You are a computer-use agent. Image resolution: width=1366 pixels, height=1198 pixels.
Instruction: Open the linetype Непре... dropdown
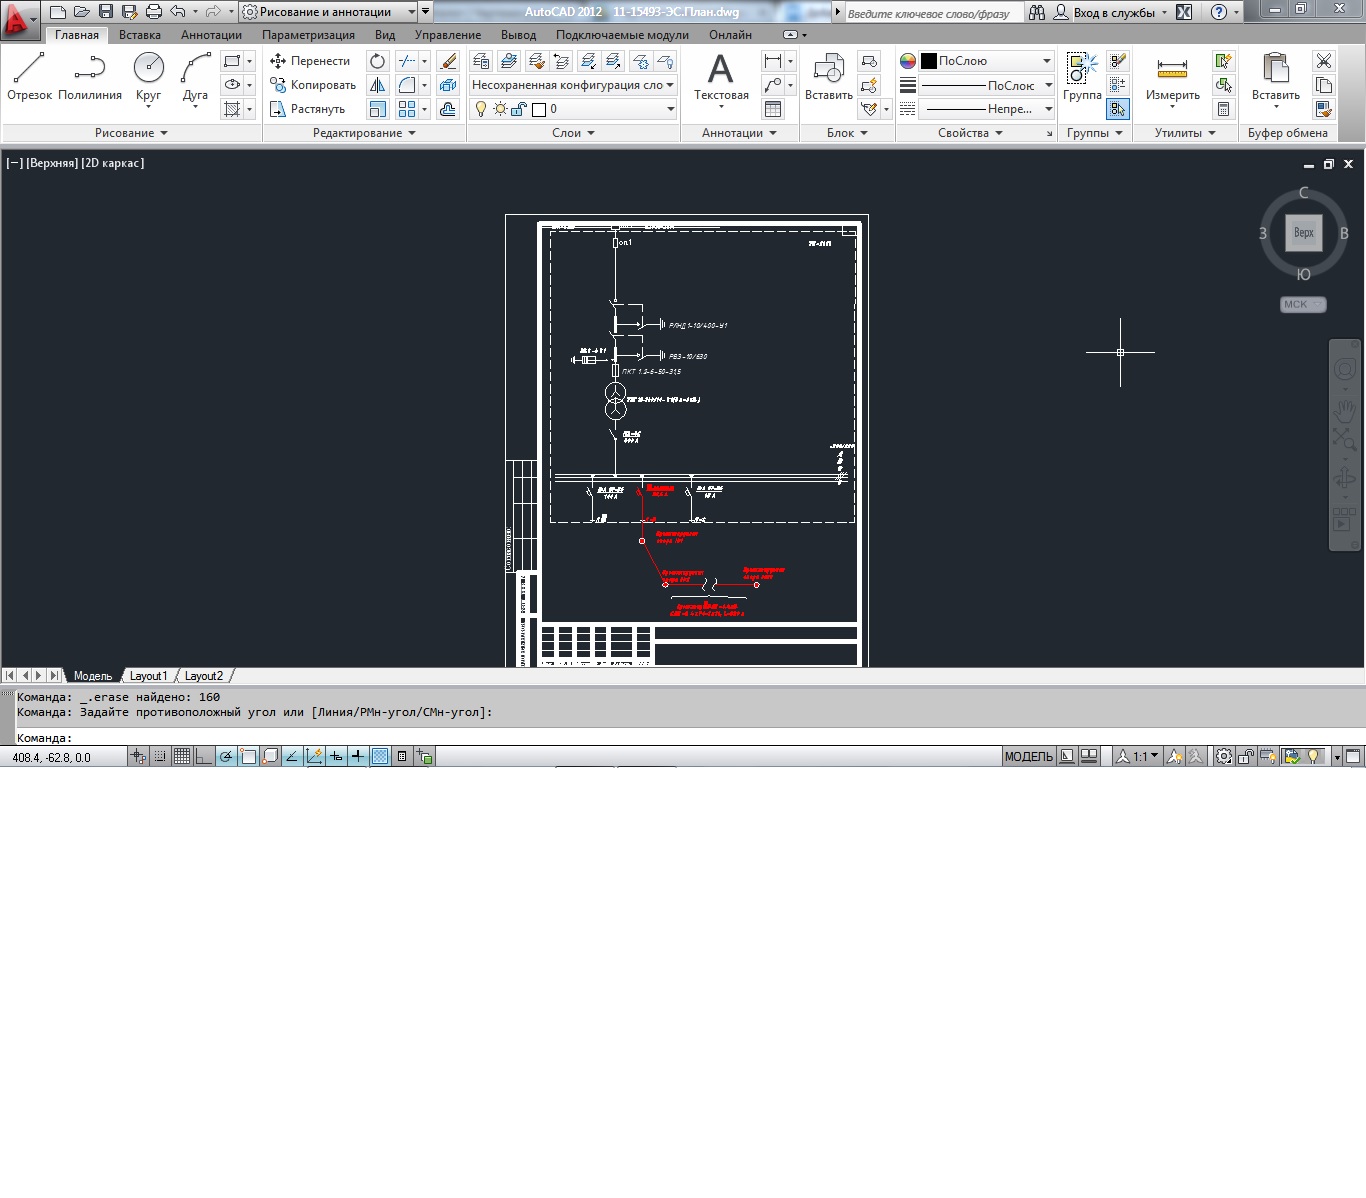coord(986,109)
